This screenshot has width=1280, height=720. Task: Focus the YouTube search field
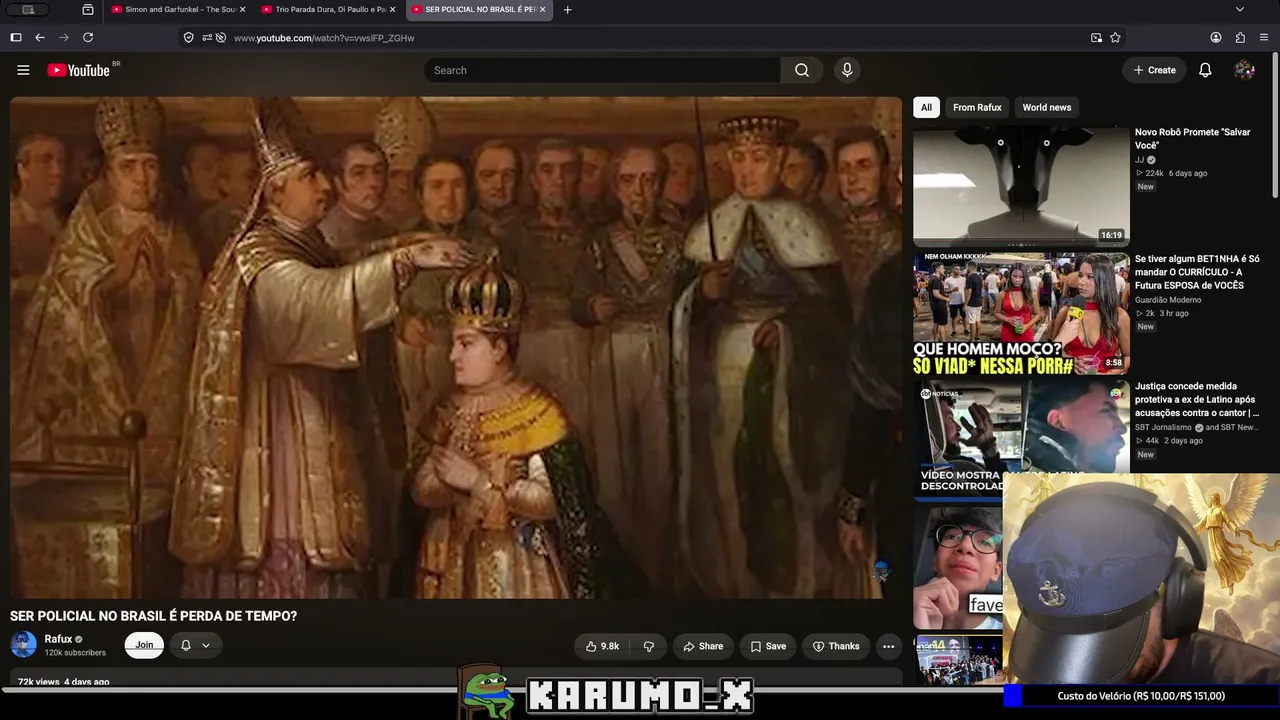point(602,70)
